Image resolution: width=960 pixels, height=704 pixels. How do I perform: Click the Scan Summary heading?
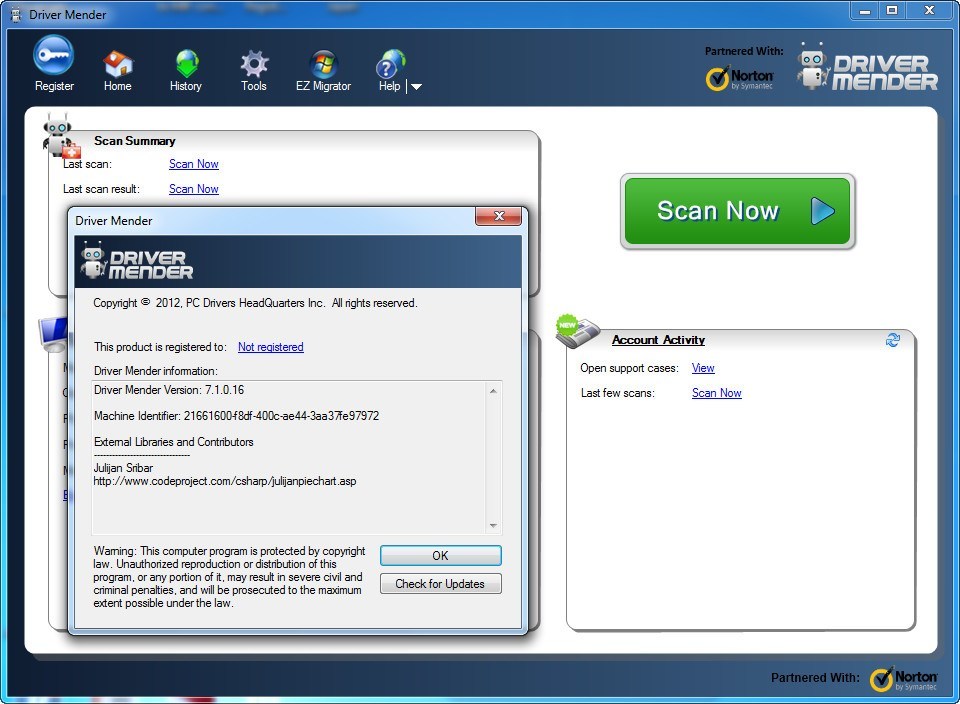pos(135,141)
